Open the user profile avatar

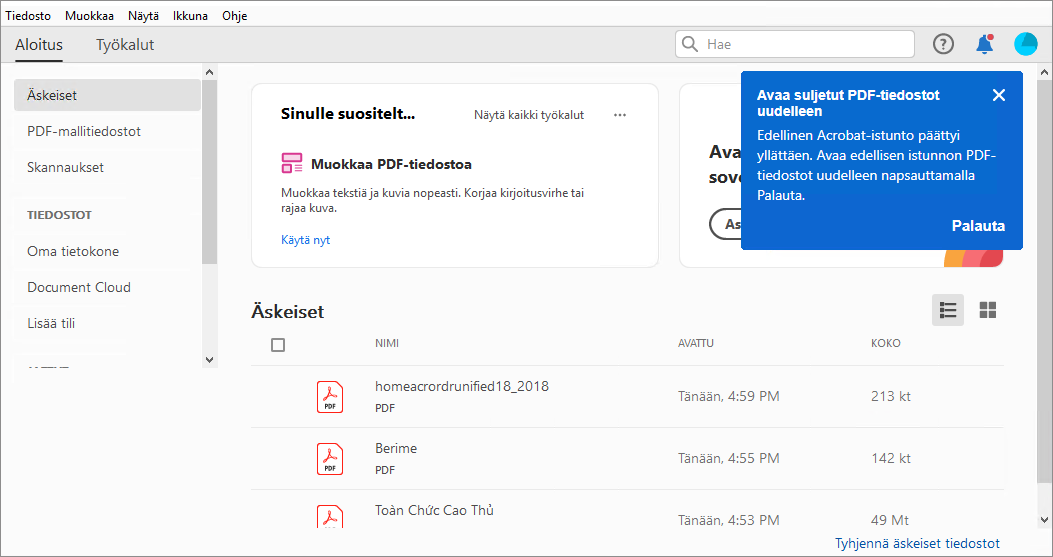coord(1026,44)
